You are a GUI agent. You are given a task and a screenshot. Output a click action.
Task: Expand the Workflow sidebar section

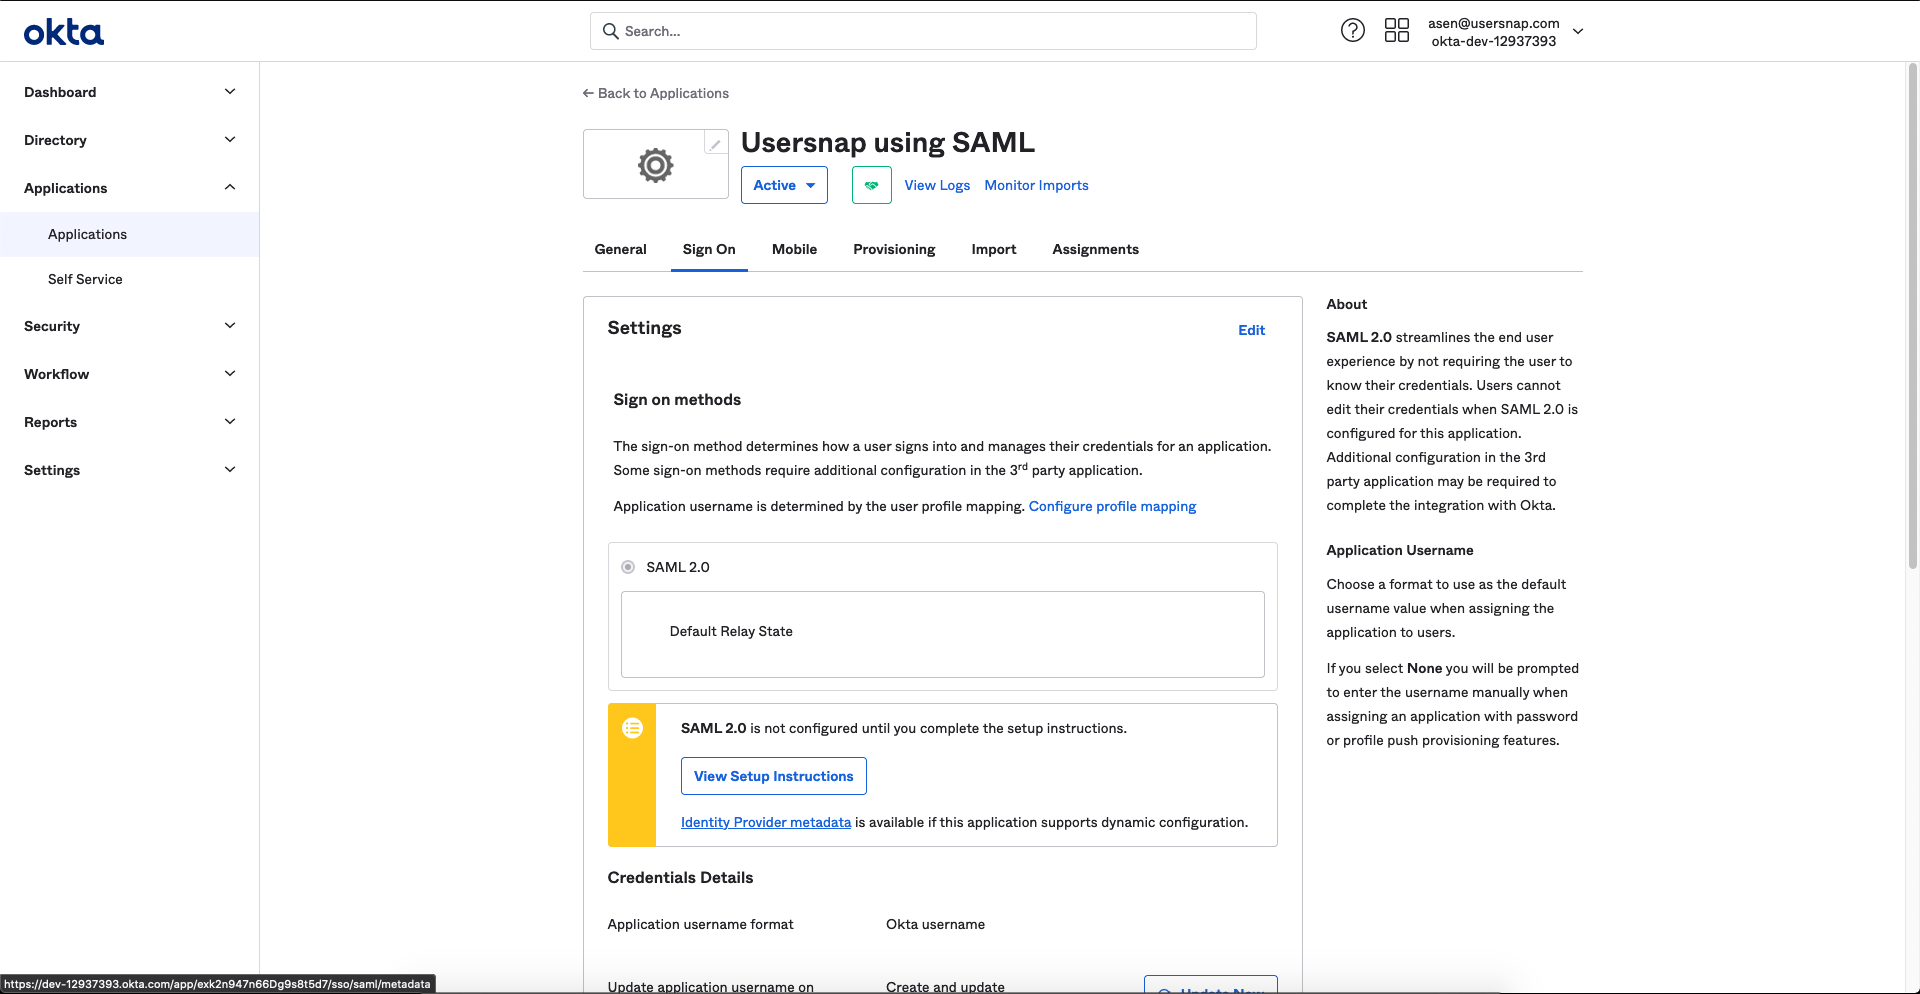point(130,374)
